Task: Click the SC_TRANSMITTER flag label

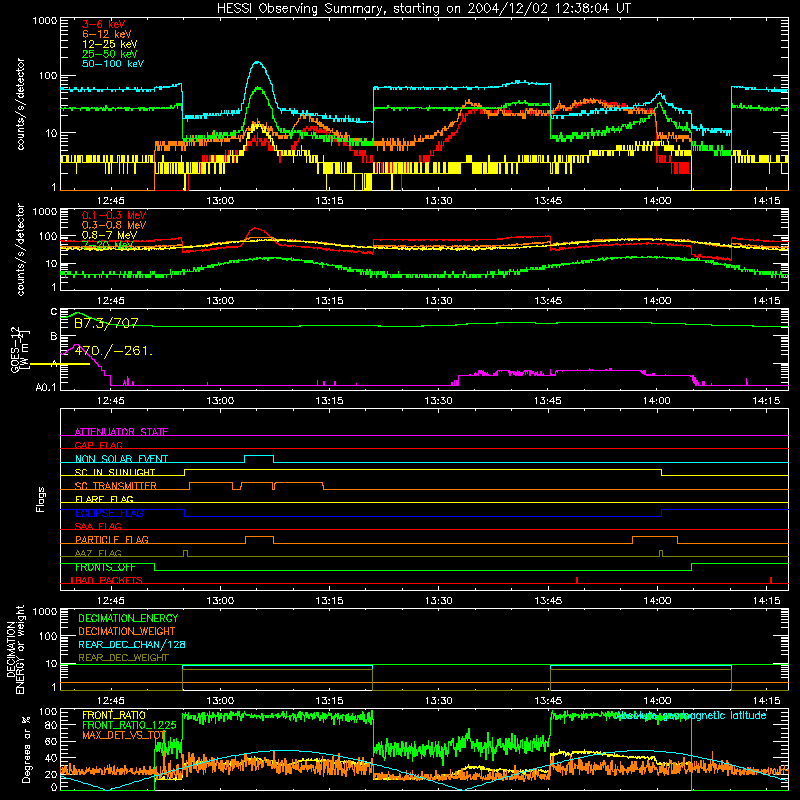Action: (x=115, y=485)
